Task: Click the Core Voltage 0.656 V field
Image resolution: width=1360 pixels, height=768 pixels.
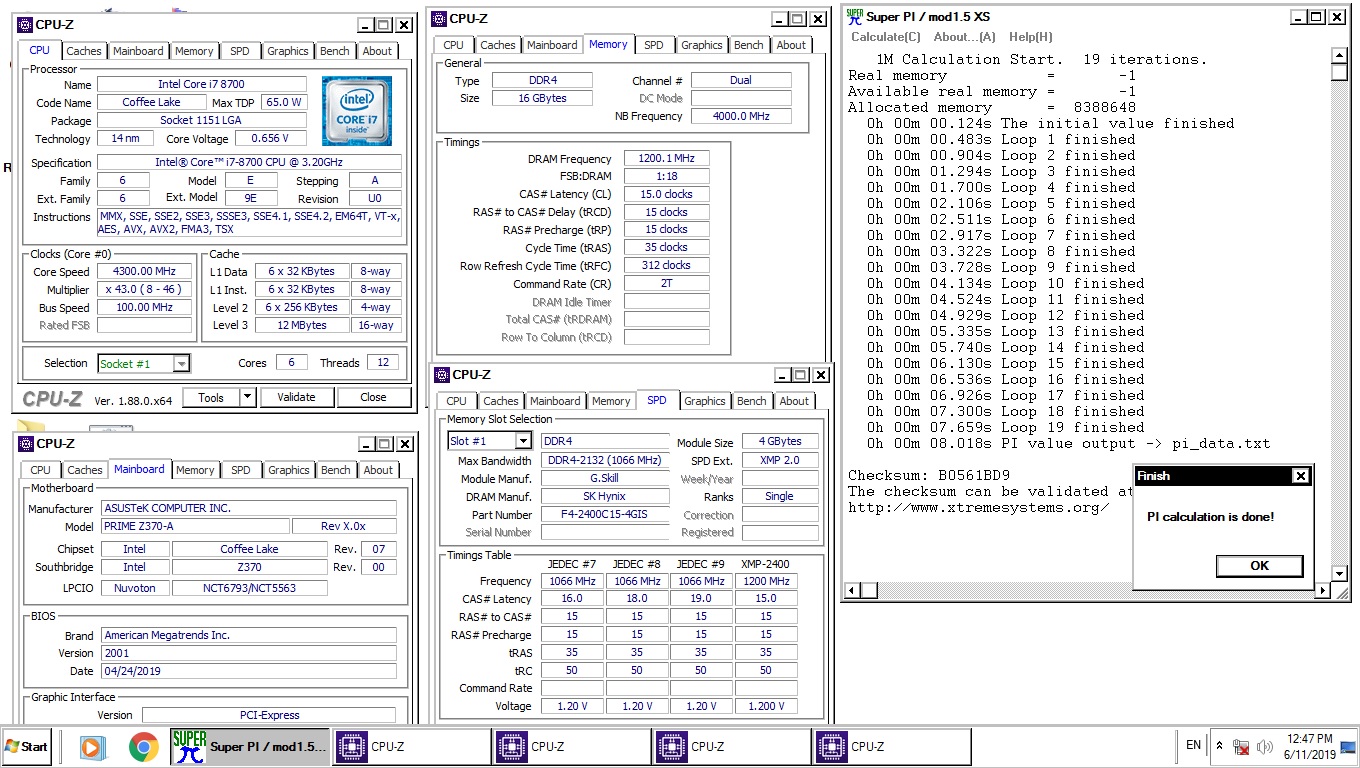Action: [269, 139]
